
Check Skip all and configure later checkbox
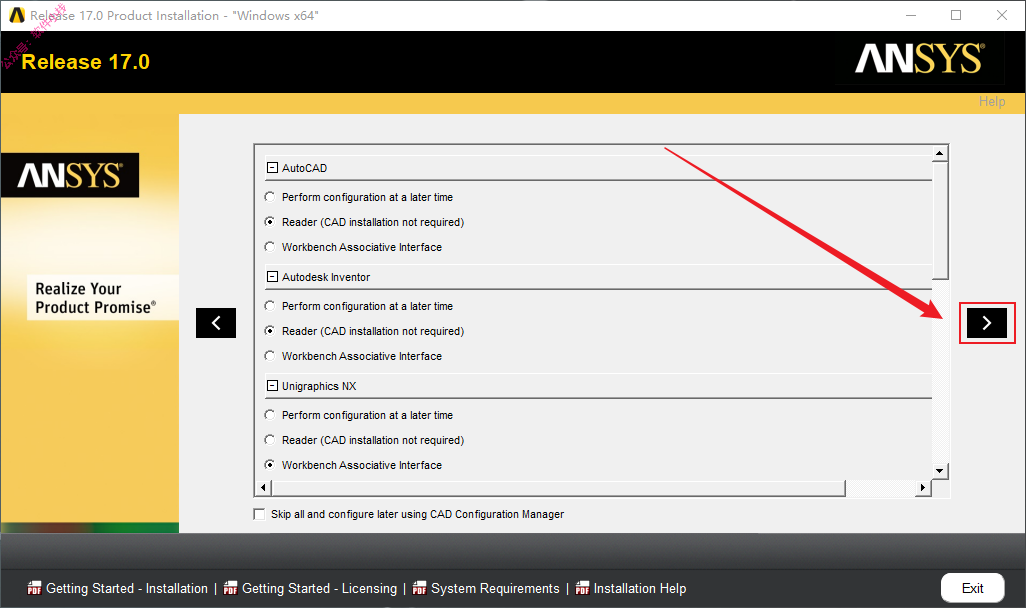[259, 514]
